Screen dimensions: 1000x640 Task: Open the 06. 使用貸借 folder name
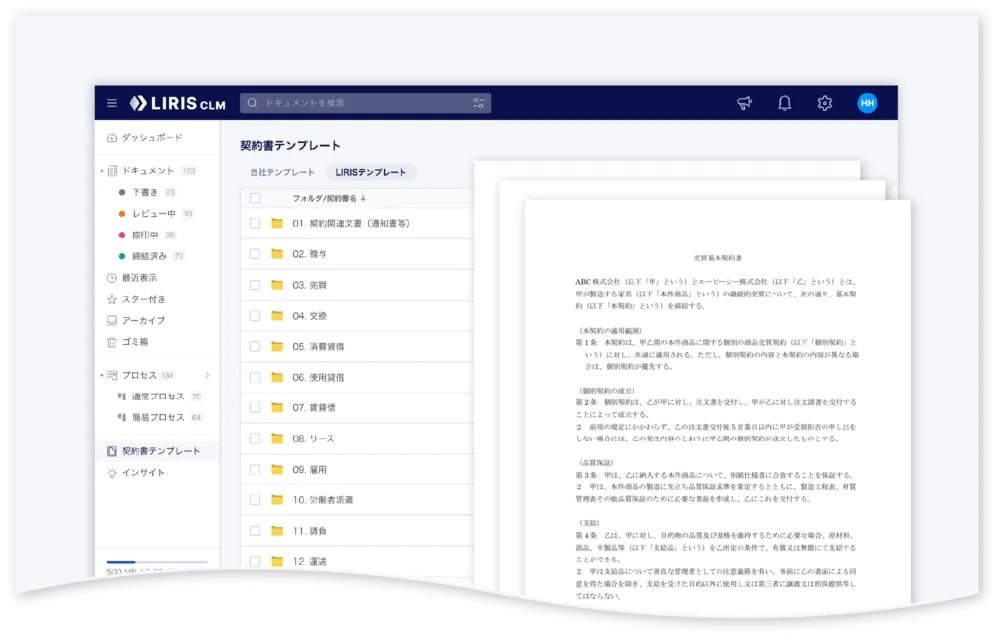click(318, 377)
